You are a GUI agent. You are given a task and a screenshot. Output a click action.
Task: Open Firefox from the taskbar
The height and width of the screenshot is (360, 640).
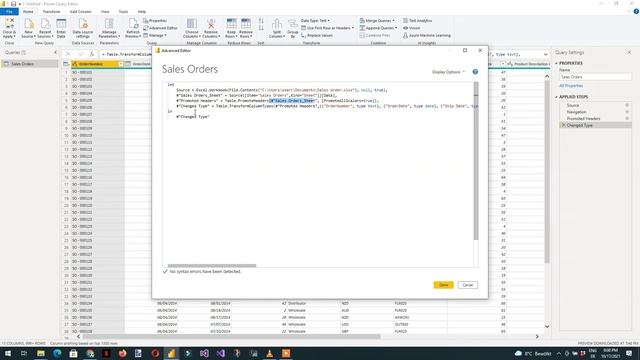tap(122, 353)
